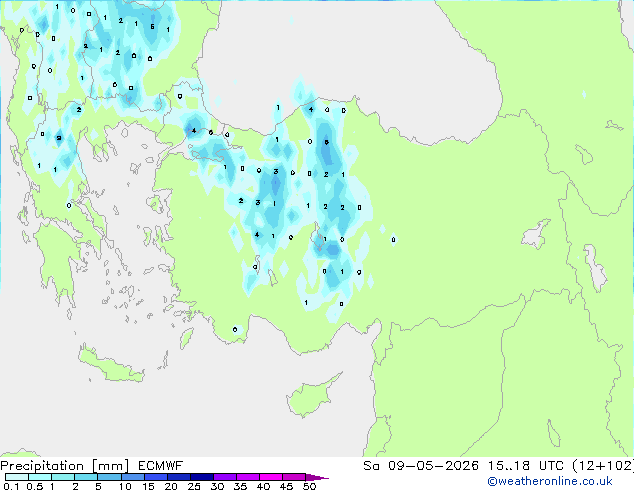Select the 35–40 mm legend swatch
The height and width of the screenshot is (490, 634).
248,477
